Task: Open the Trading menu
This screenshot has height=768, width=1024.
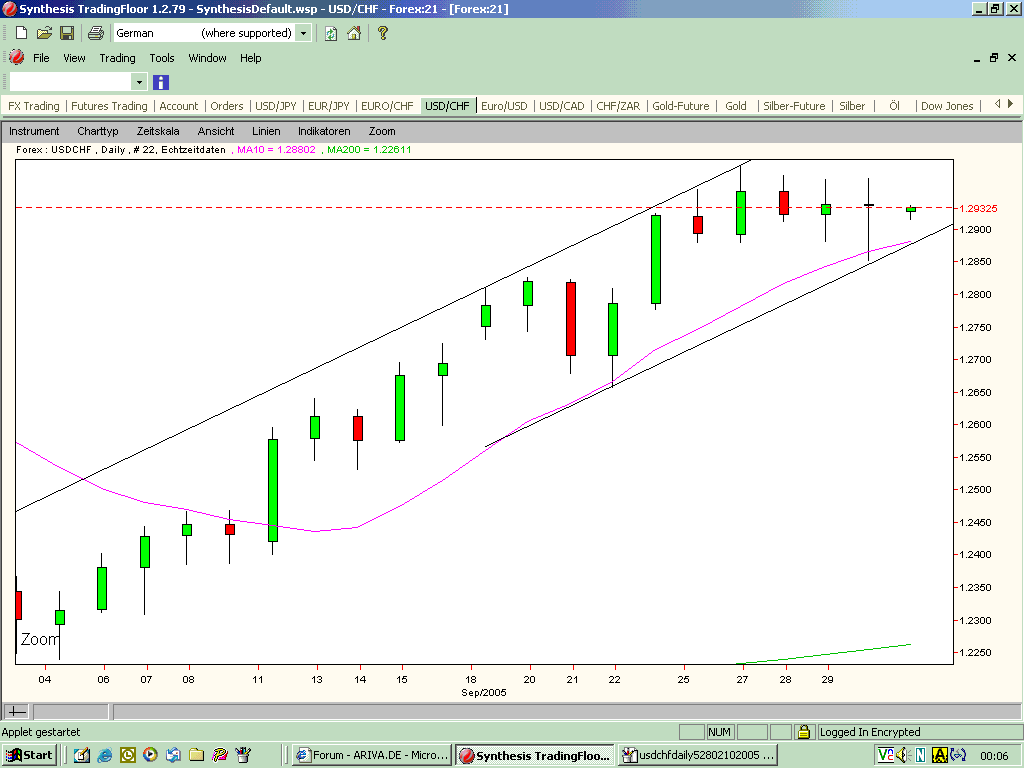Action: (x=118, y=57)
